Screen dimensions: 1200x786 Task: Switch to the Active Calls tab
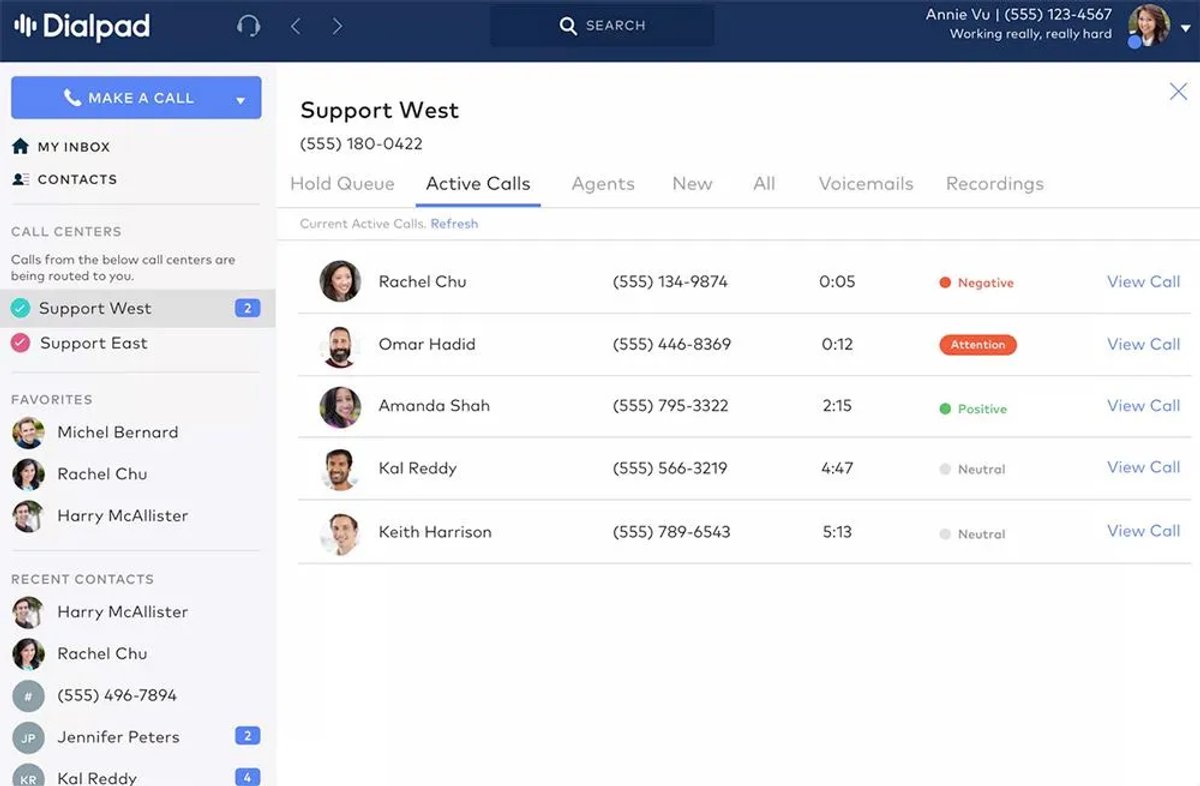[x=478, y=184]
